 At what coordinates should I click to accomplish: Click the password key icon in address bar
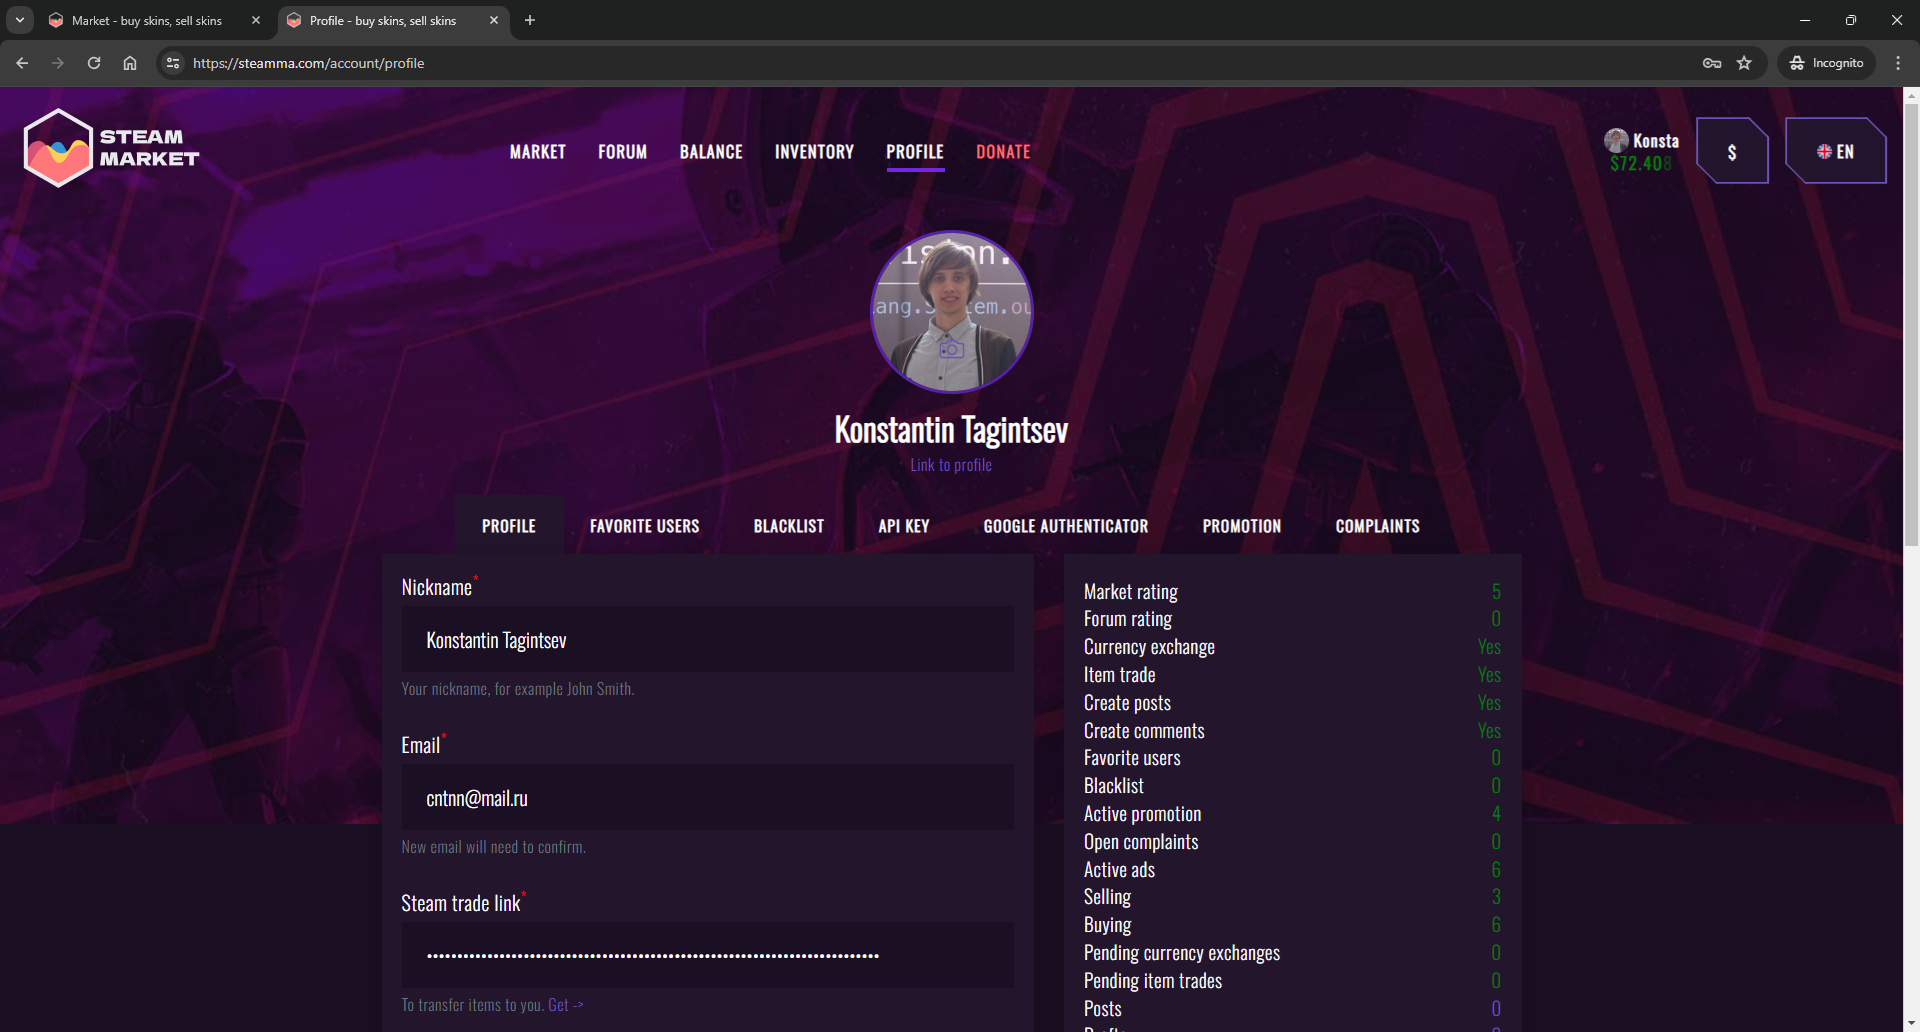1712,63
